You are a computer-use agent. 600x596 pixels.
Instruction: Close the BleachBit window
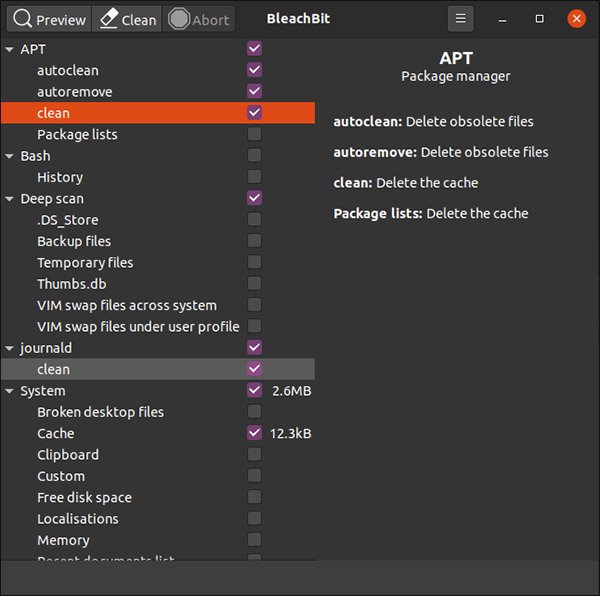click(576, 18)
